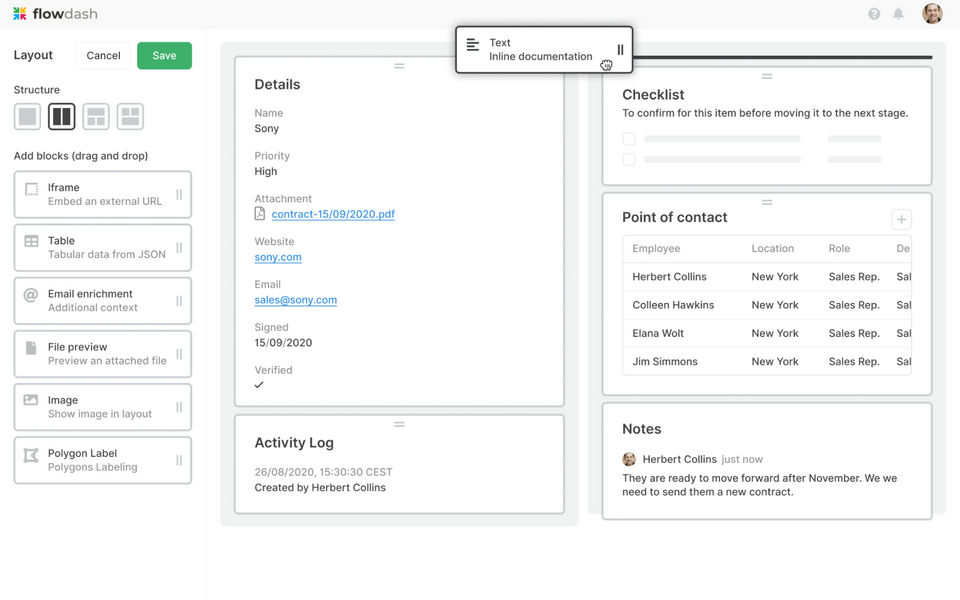Click the Verified checkmark in Details
The height and width of the screenshot is (600, 960).
click(x=259, y=385)
